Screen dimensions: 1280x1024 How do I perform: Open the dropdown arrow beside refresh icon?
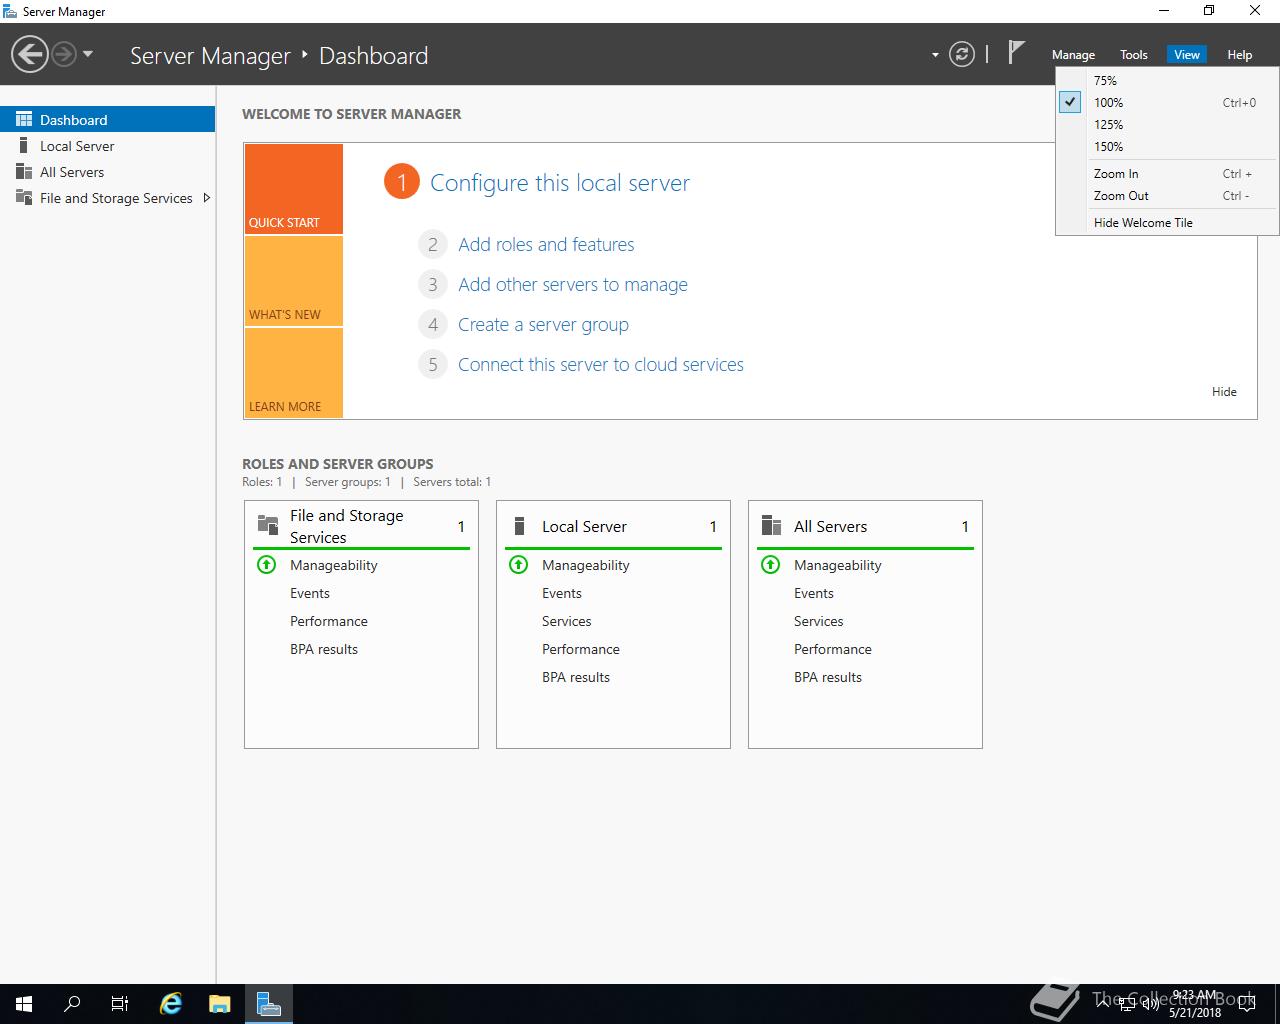935,55
